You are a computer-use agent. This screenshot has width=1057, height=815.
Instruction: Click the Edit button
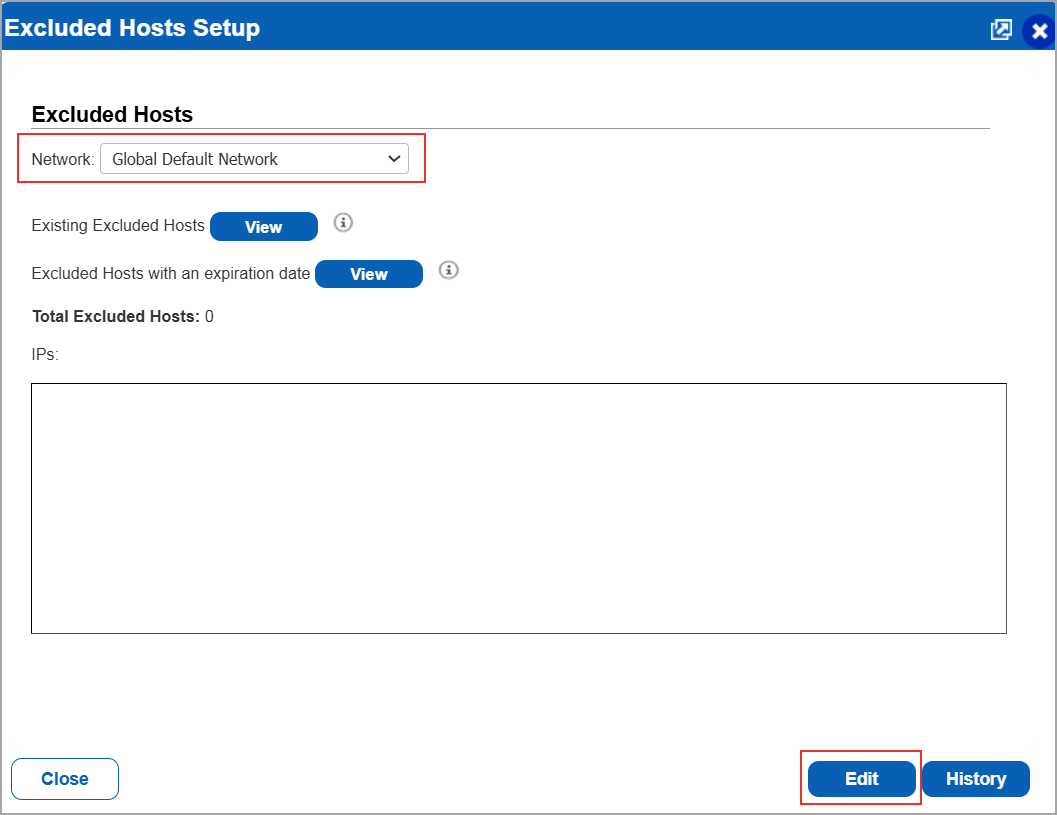point(862,779)
